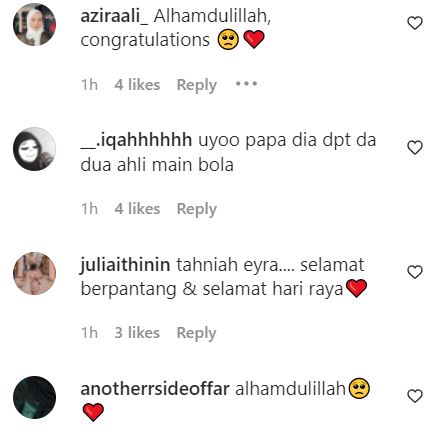This screenshot has width=433, height=437.
Task: Like aziraali_'s comment with heart icon
Action: click(x=415, y=23)
